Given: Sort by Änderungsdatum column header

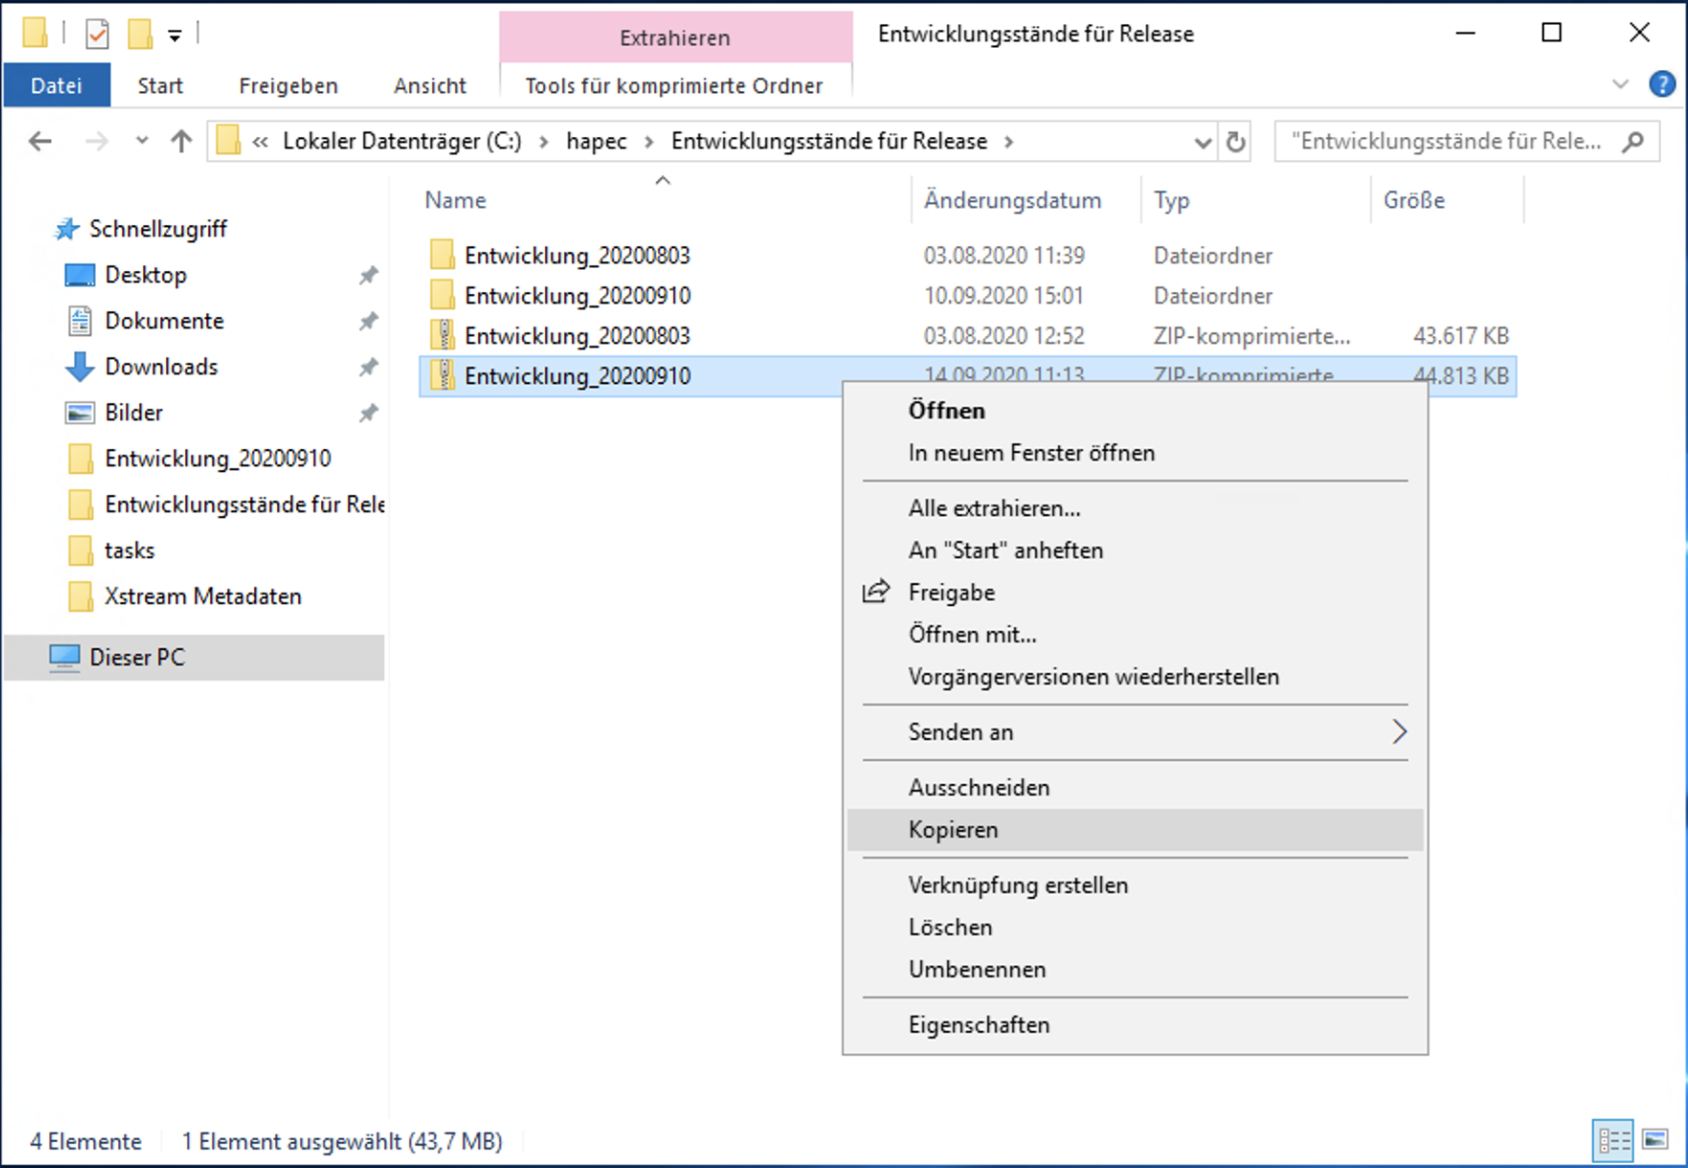Looking at the screenshot, I should (1012, 200).
